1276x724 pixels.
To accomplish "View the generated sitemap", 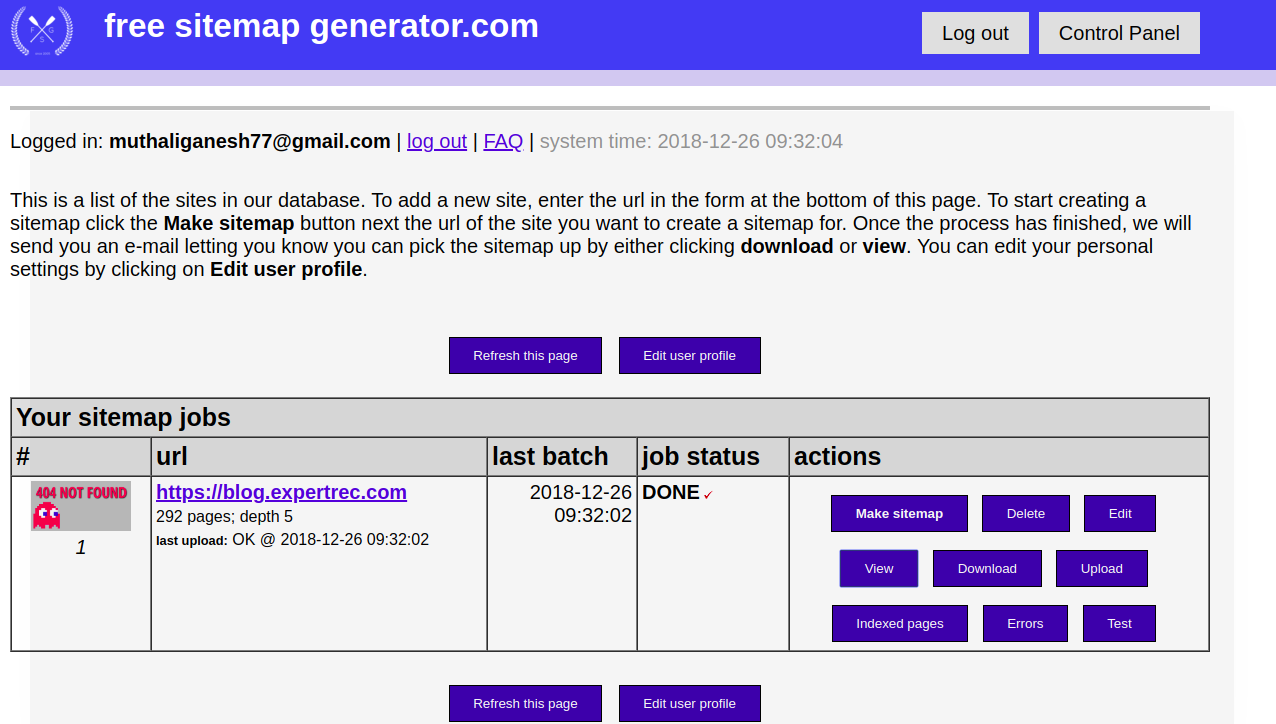I will [x=878, y=568].
